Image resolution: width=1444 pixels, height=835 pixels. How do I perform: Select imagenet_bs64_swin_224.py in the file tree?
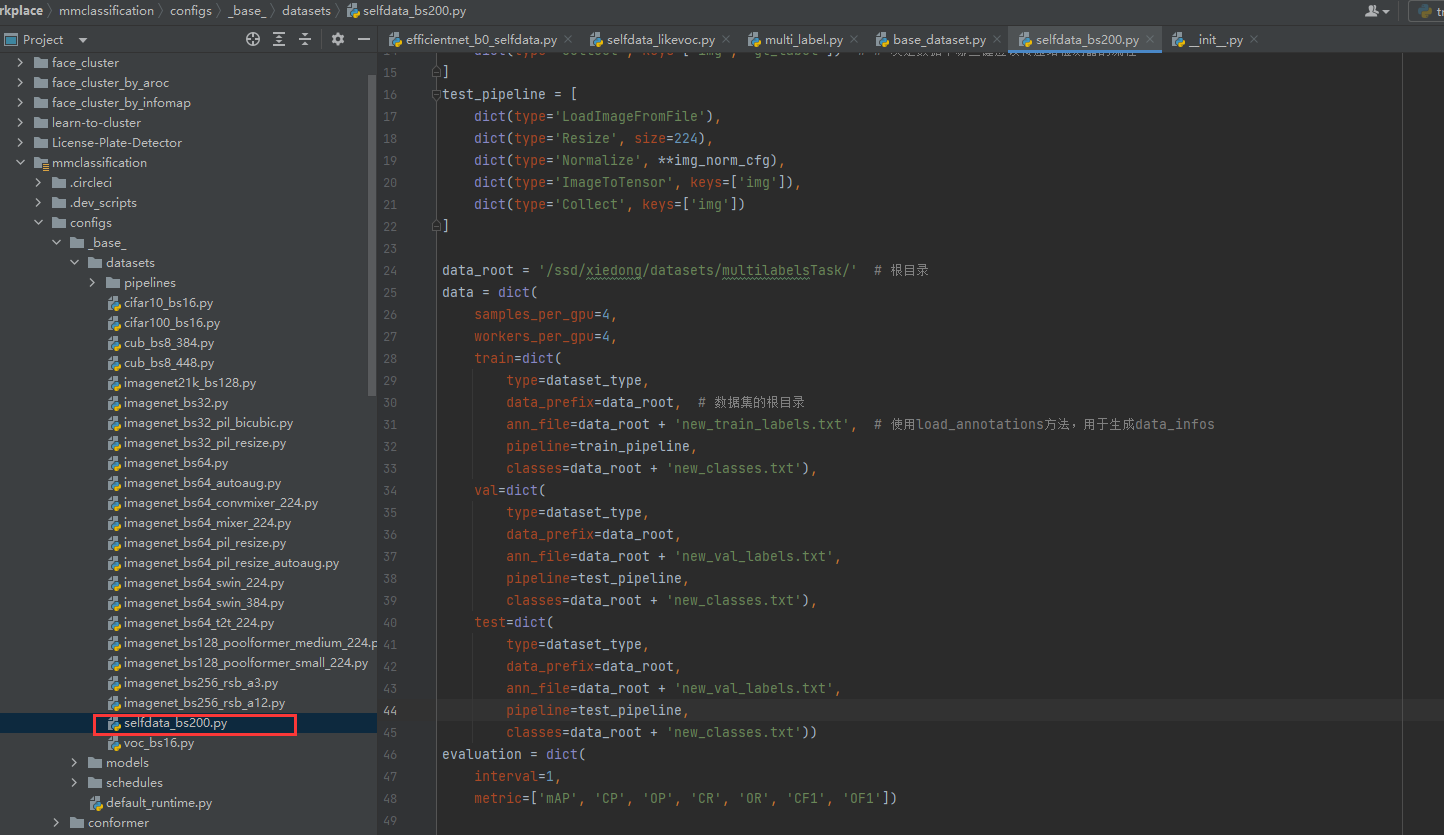[x=203, y=583]
